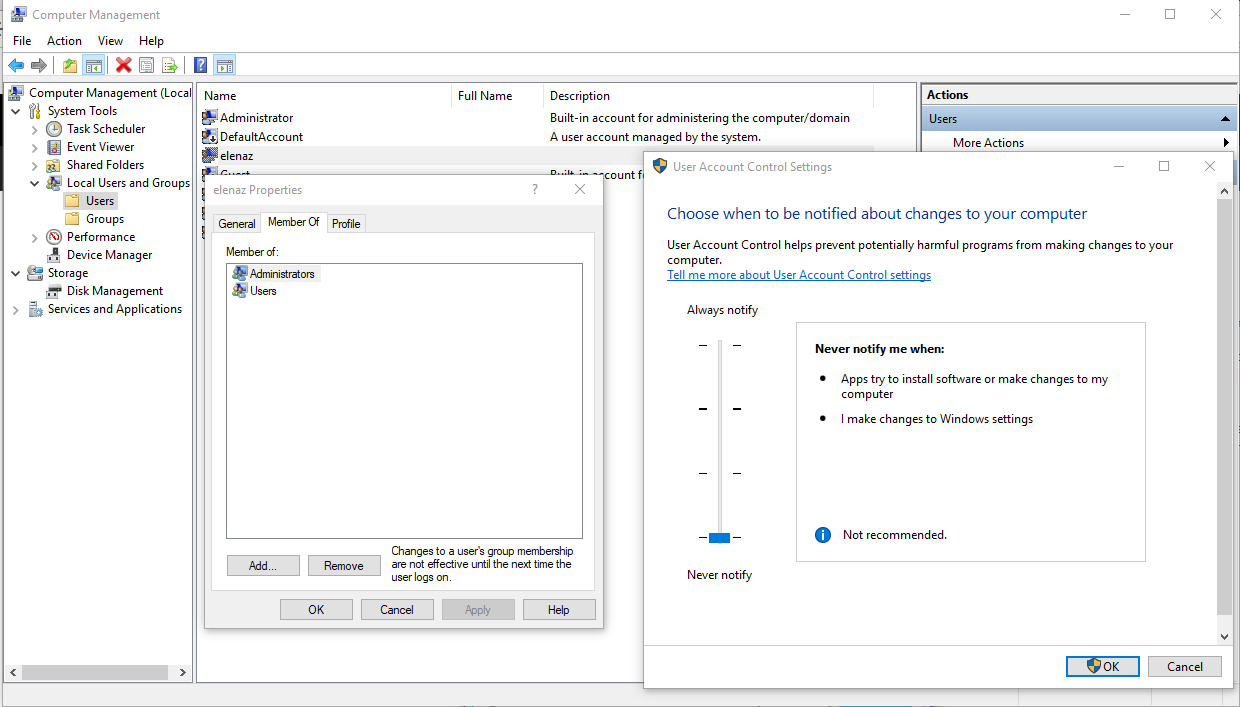
Task: Select the Users folder in the console tree
Action: point(90,201)
